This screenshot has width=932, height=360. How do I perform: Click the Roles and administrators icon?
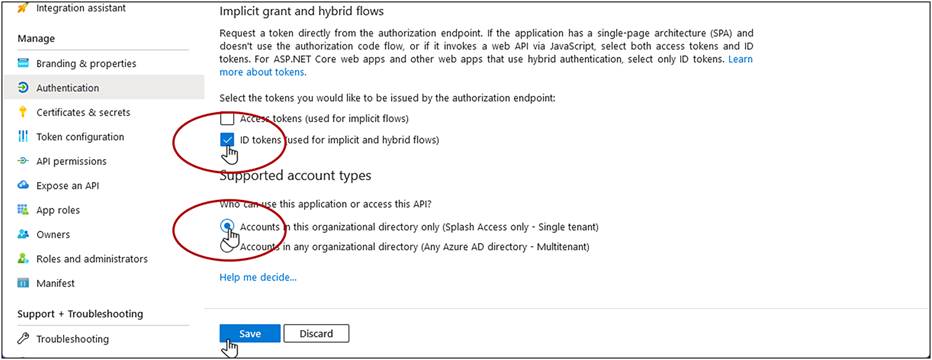click(x=23, y=258)
